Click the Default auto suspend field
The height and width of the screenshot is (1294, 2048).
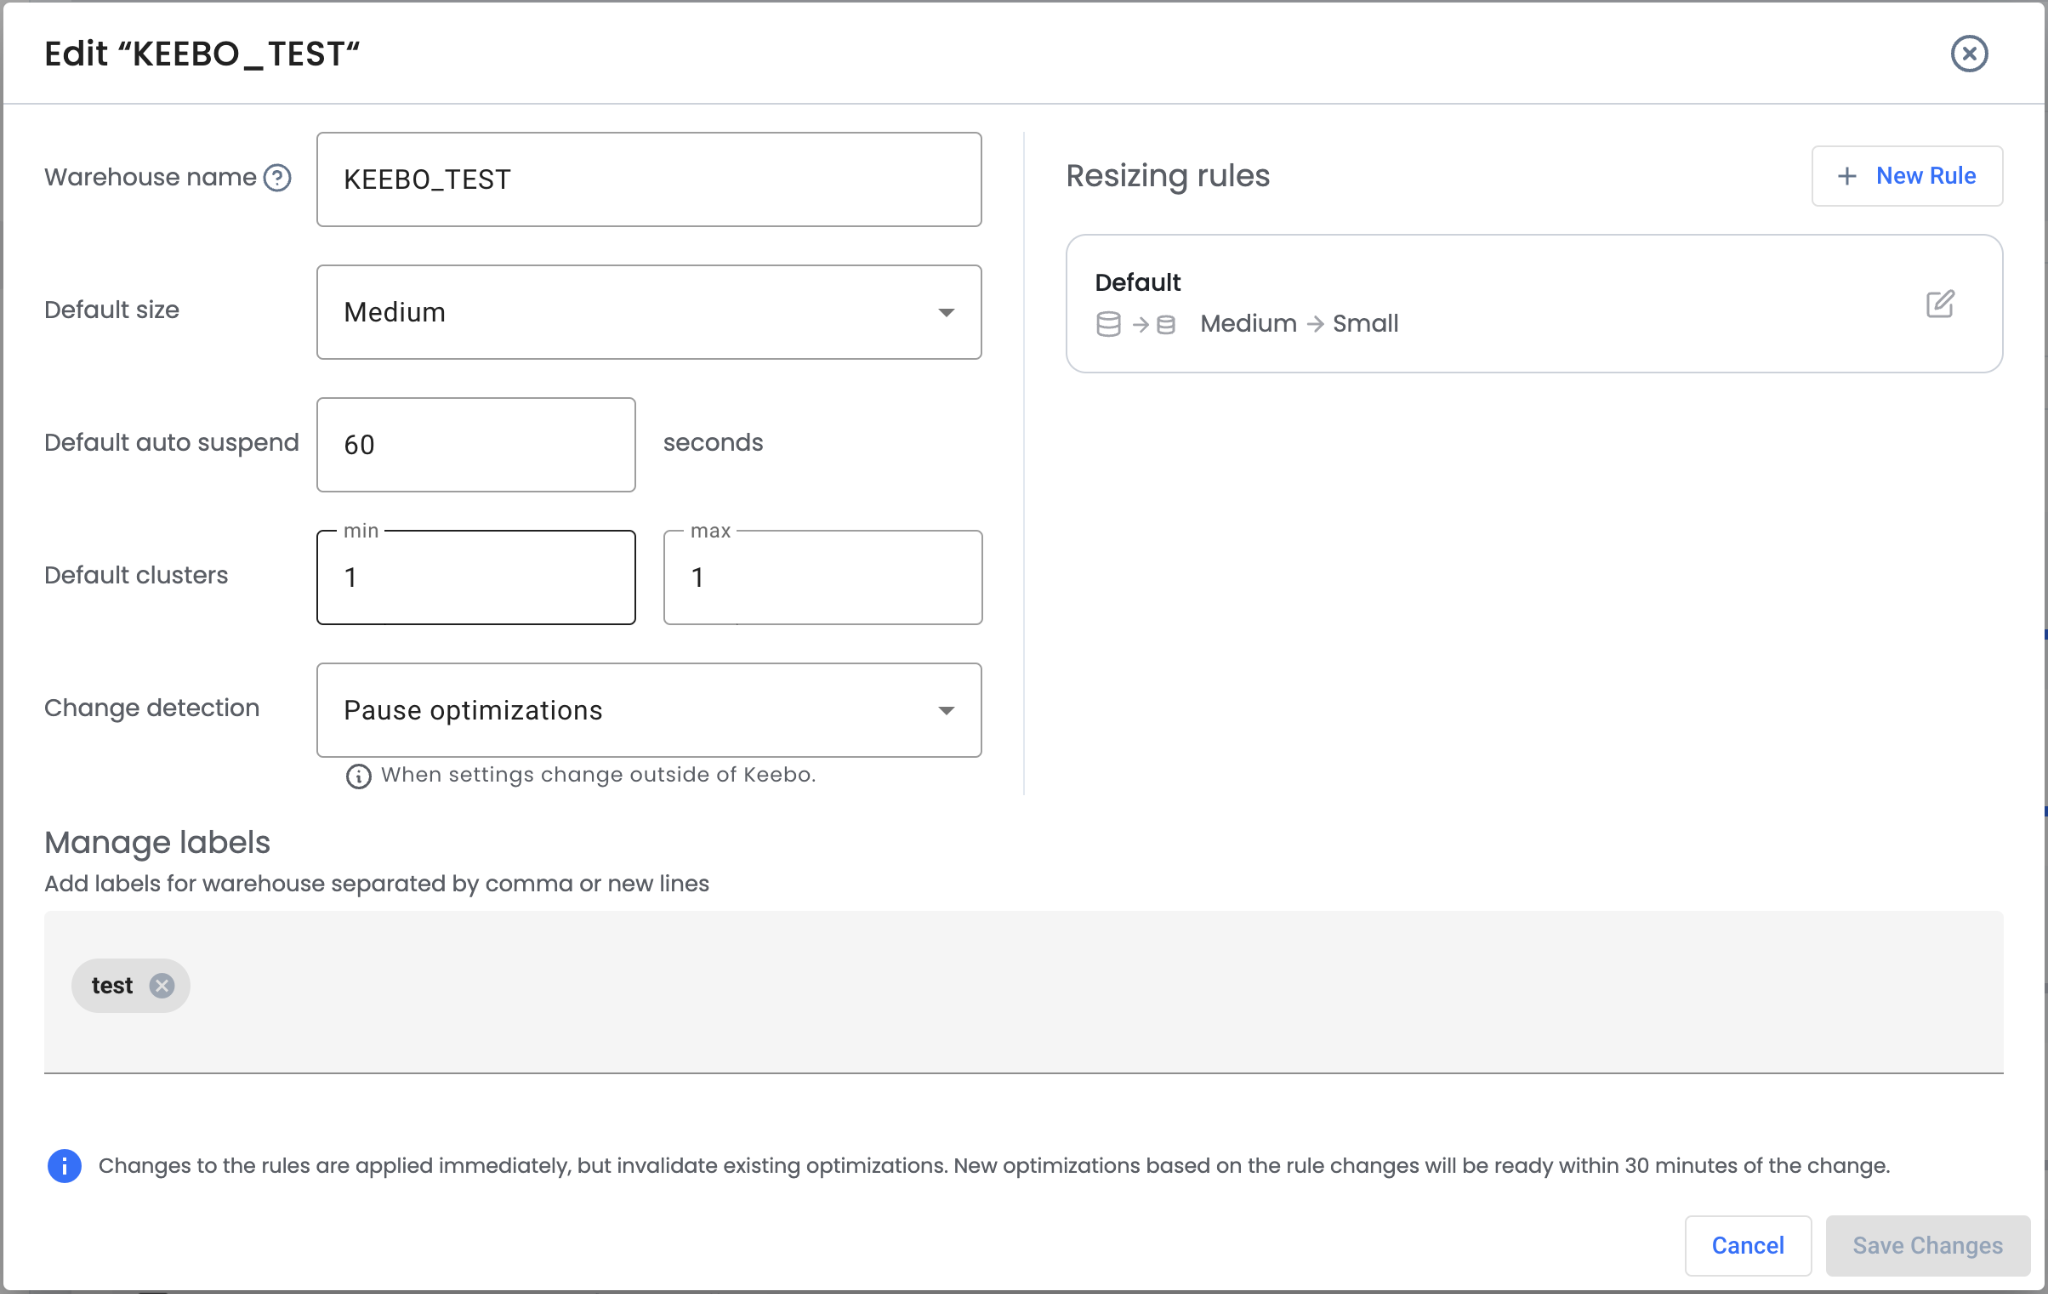pos(475,445)
